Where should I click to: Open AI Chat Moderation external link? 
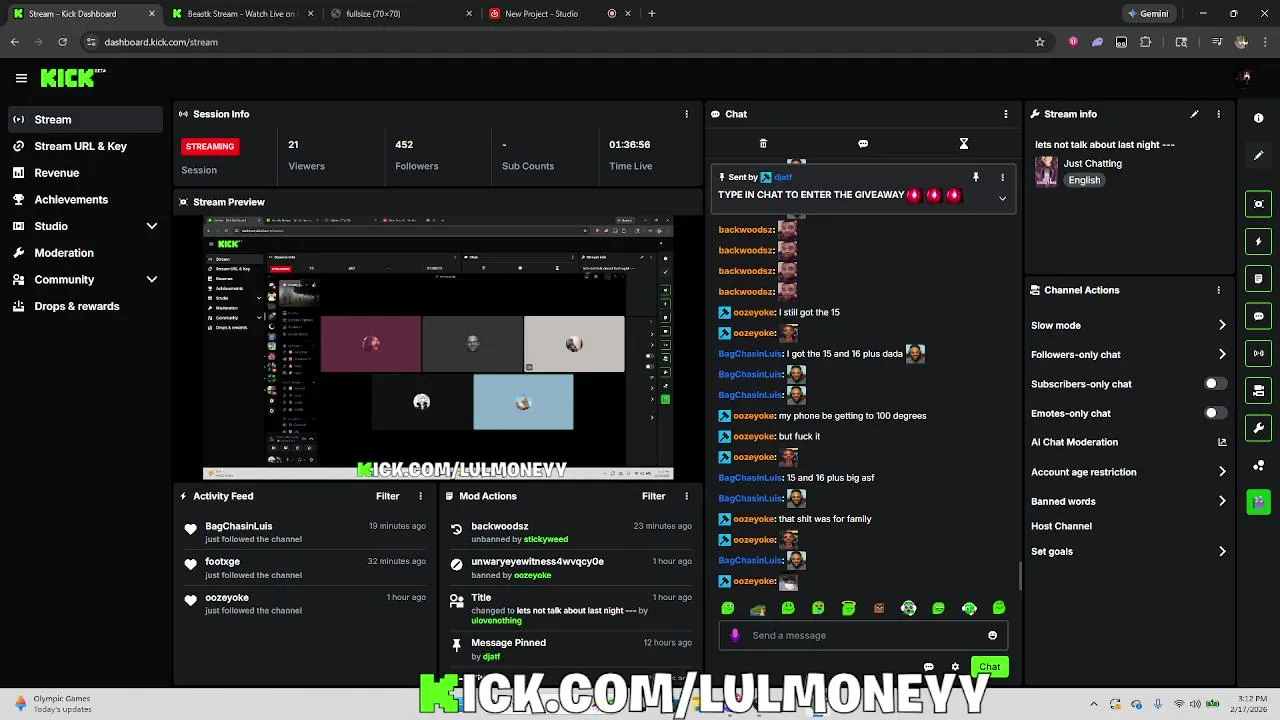click(1222, 442)
